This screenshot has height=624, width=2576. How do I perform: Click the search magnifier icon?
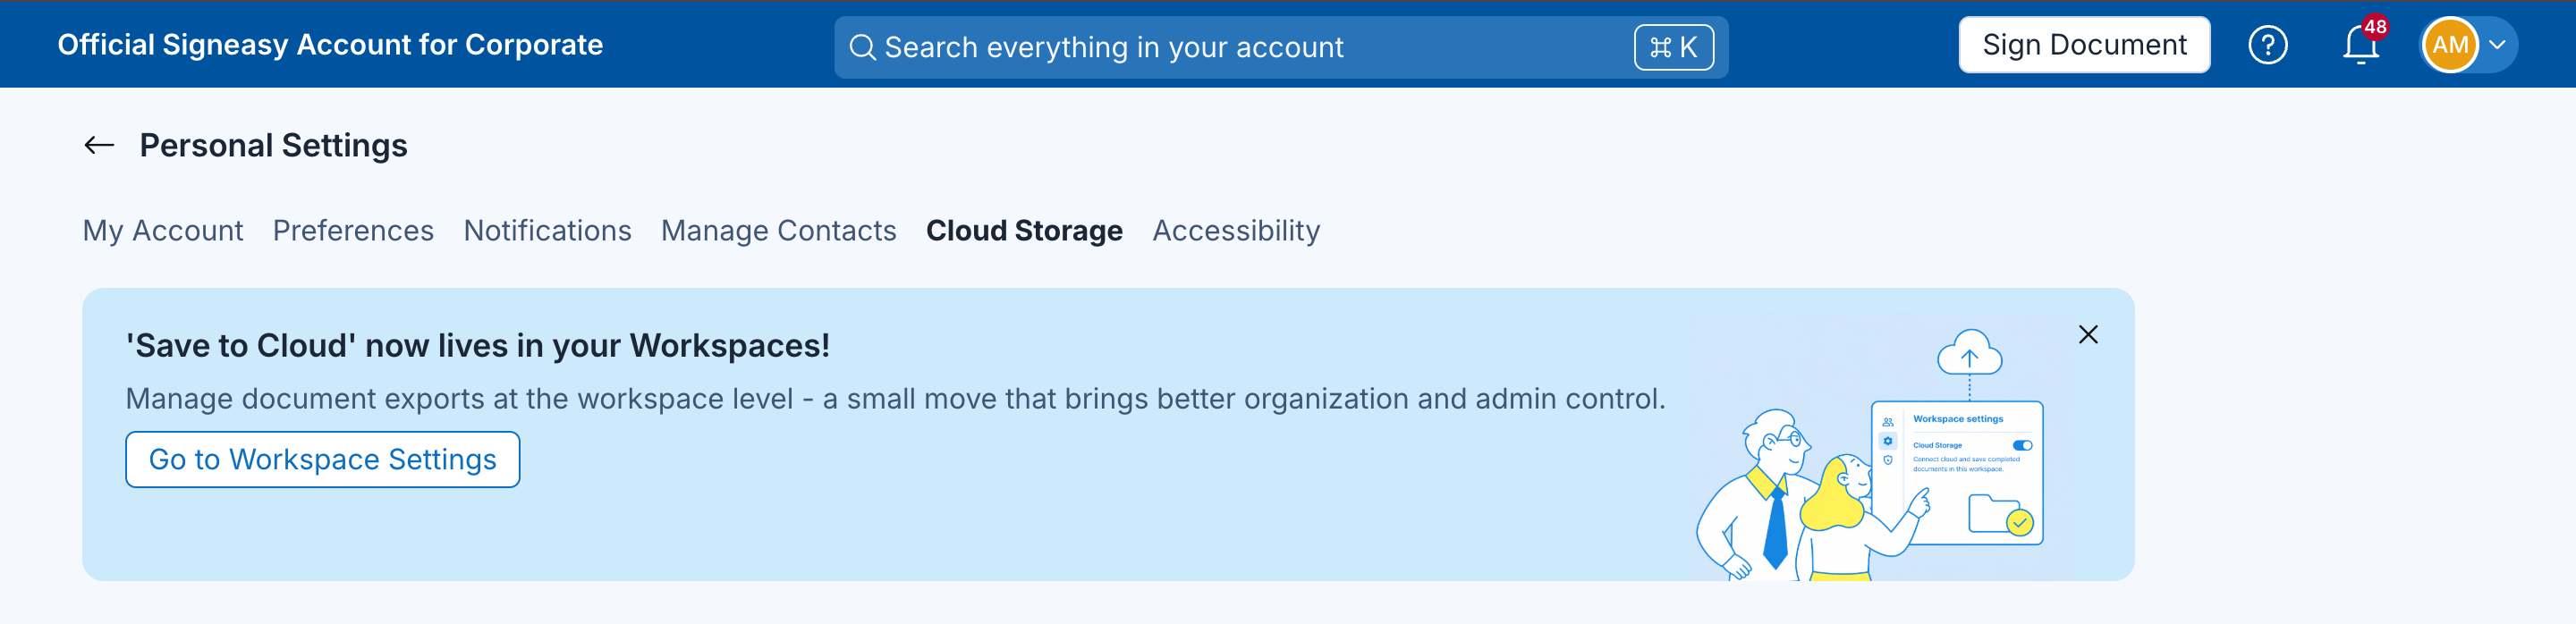click(x=862, y=47)
